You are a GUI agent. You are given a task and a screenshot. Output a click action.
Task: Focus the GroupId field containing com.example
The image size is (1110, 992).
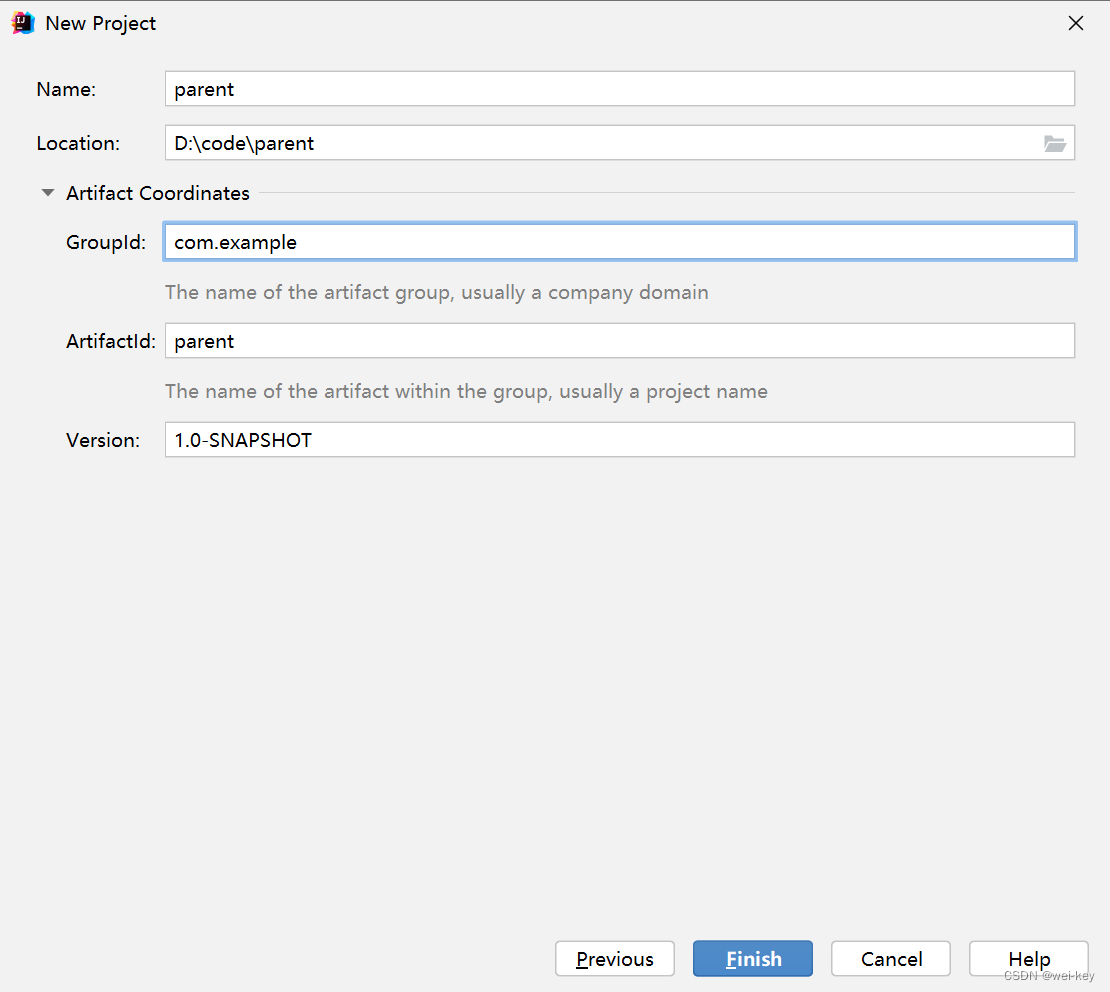coord(619,241)
